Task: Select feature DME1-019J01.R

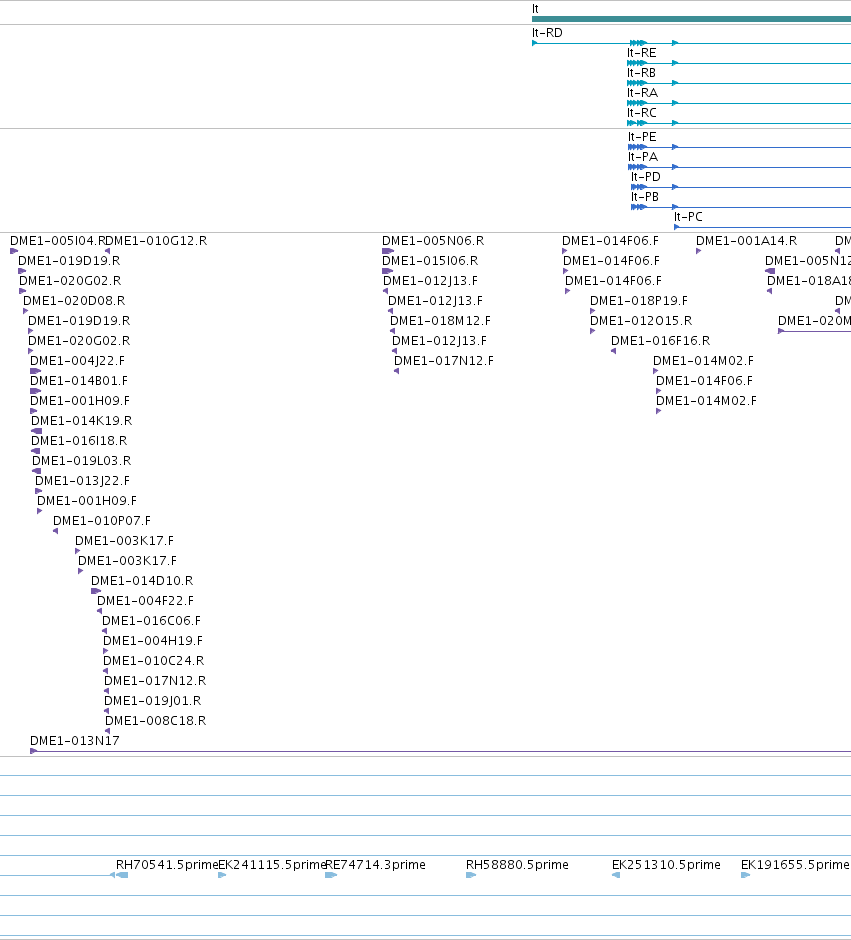Action: 153,701
